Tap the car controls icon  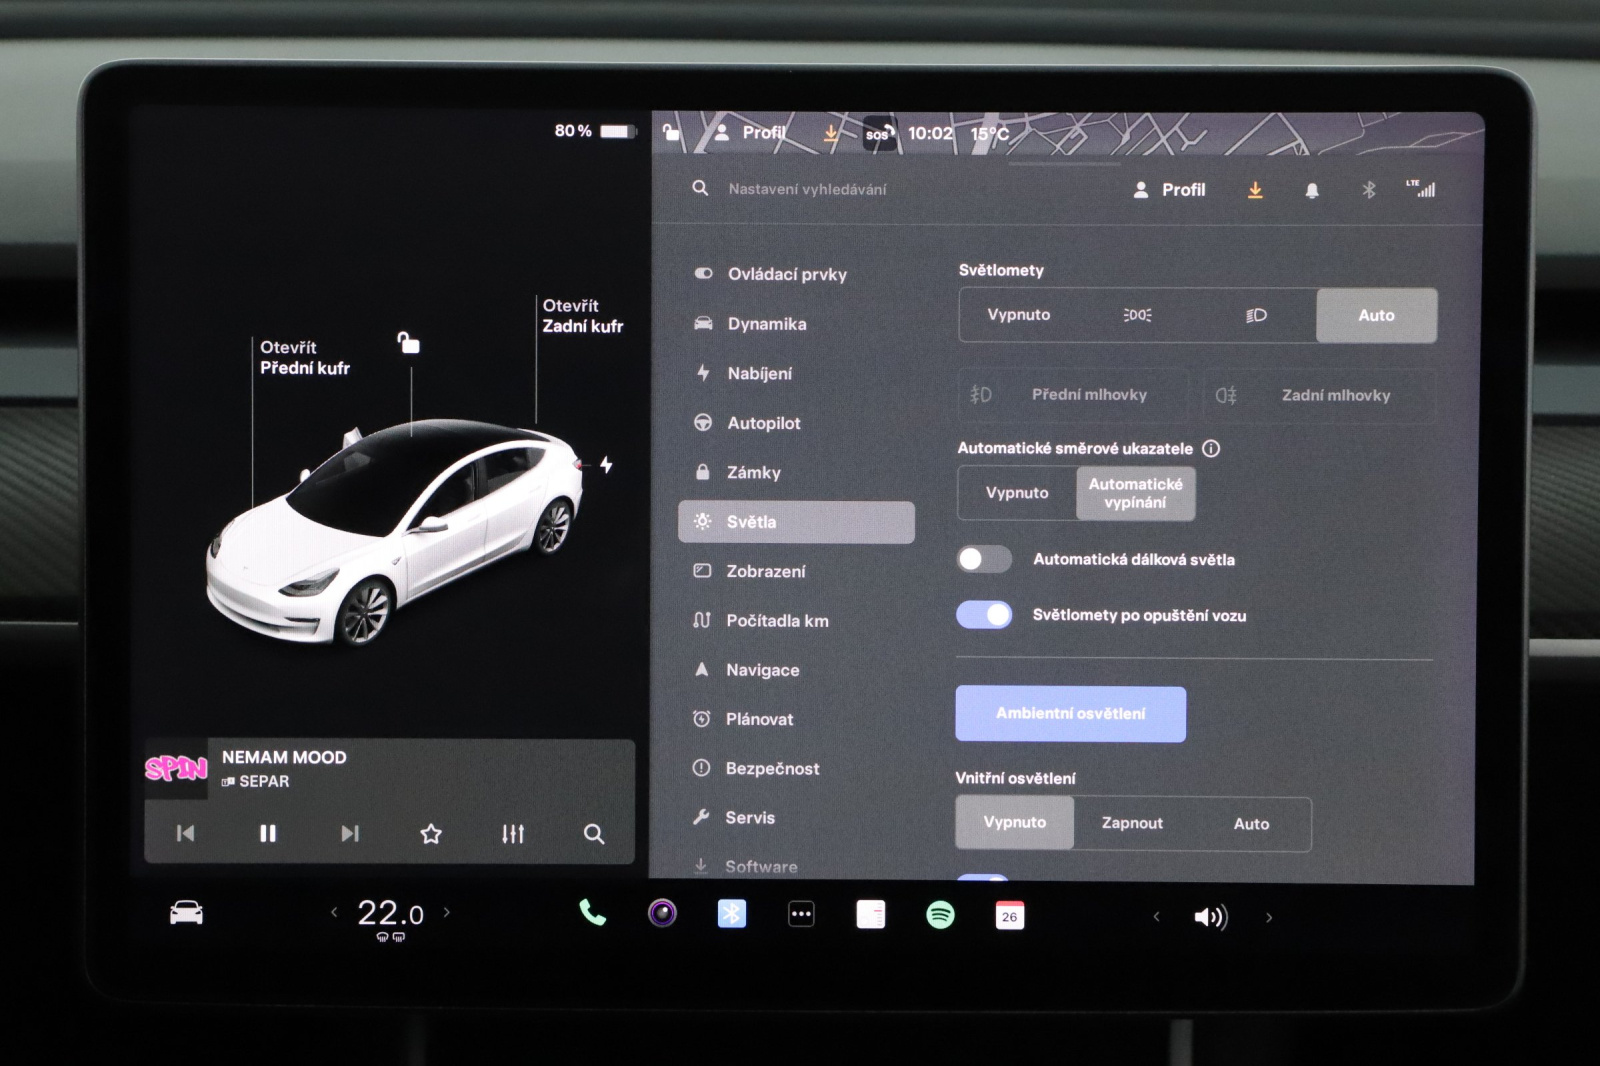pos(186,913)
